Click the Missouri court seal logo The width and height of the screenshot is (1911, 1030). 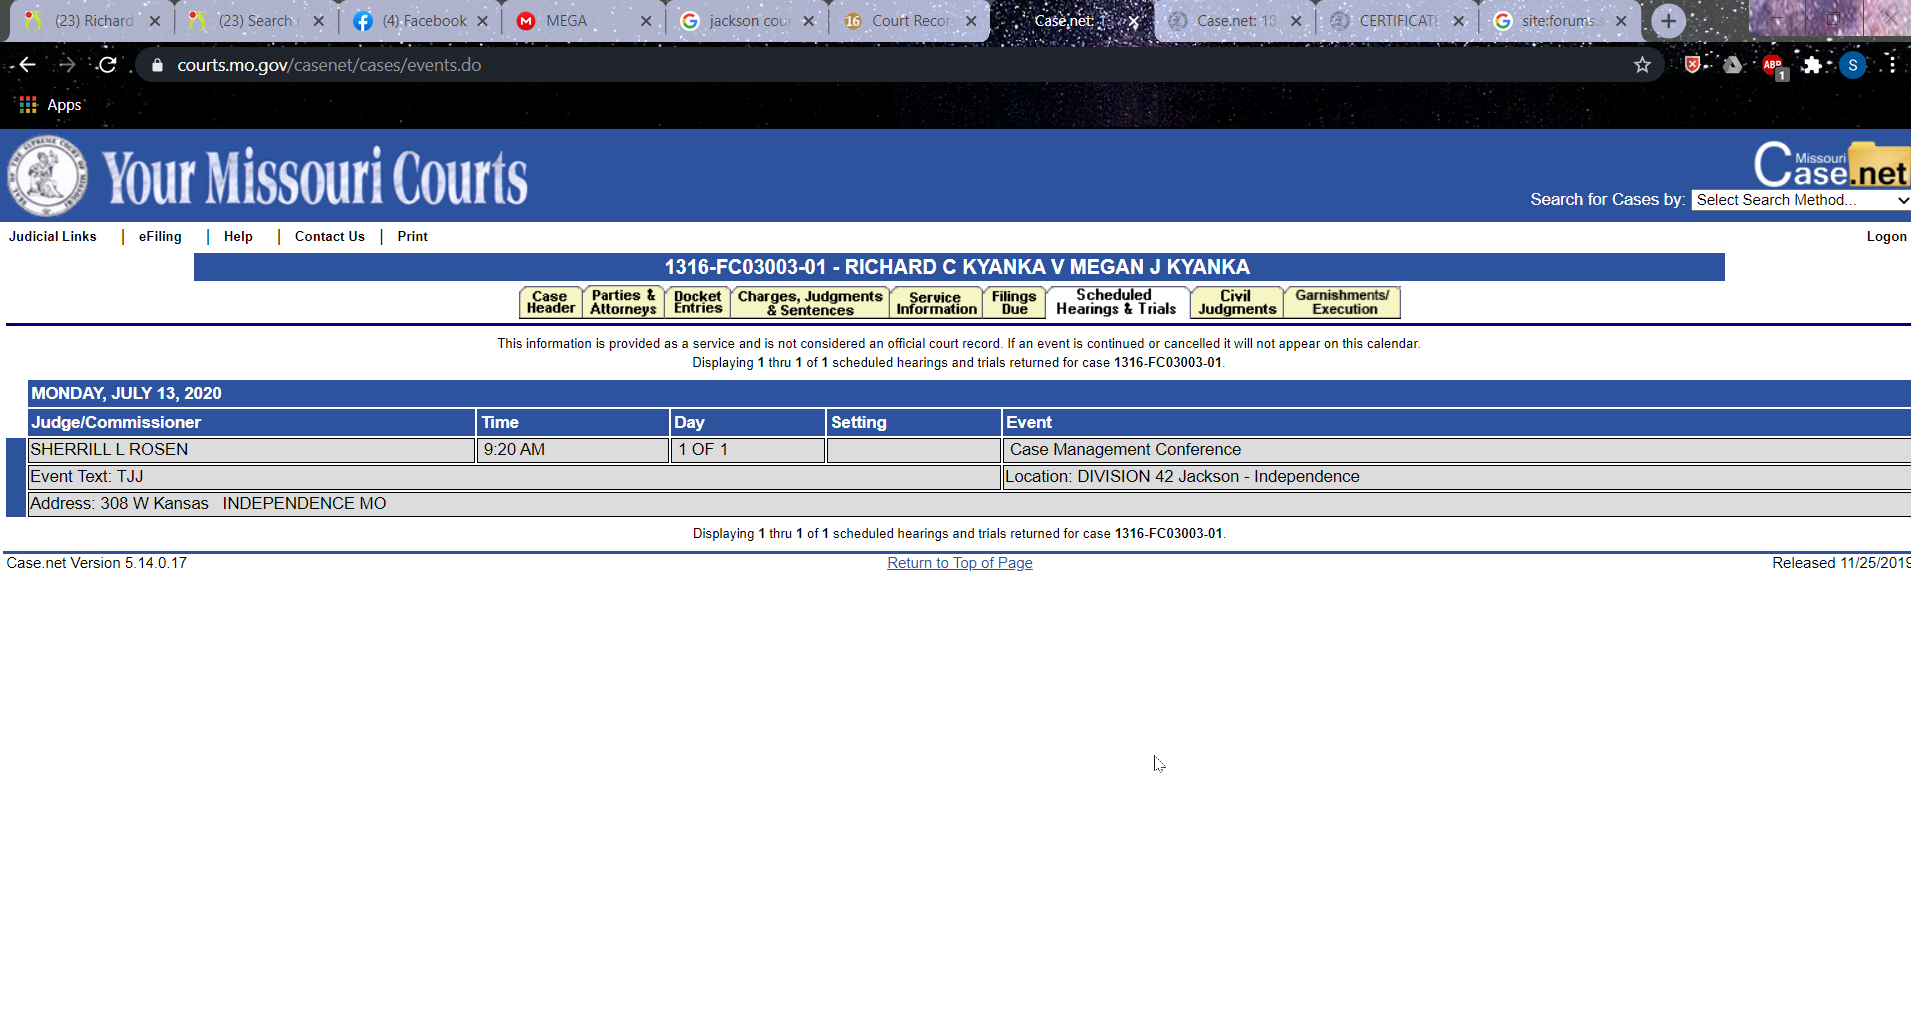pos(47,176)
